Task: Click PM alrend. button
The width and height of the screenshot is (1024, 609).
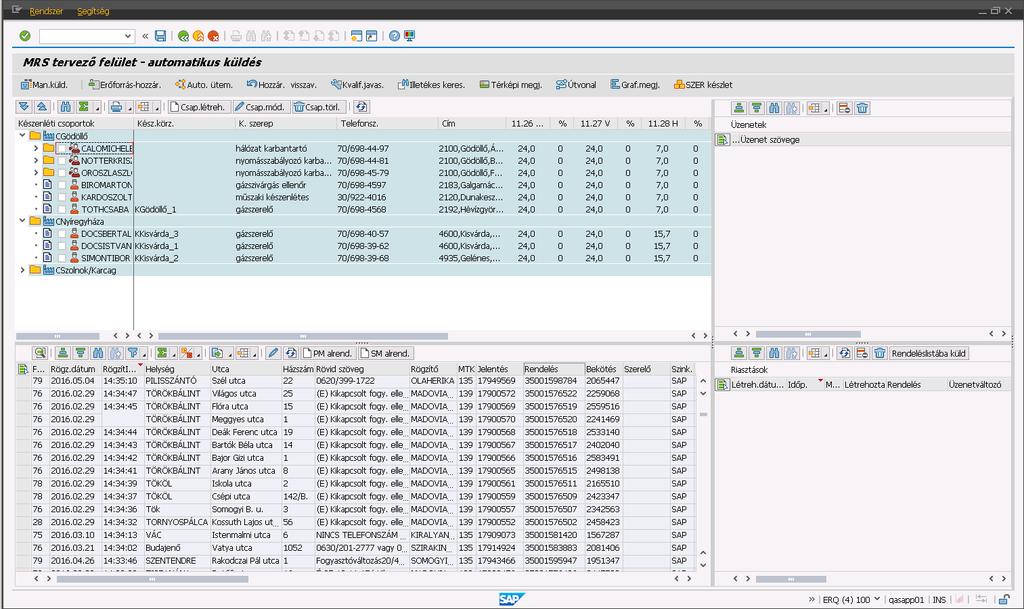Action: tap(328, 353)
